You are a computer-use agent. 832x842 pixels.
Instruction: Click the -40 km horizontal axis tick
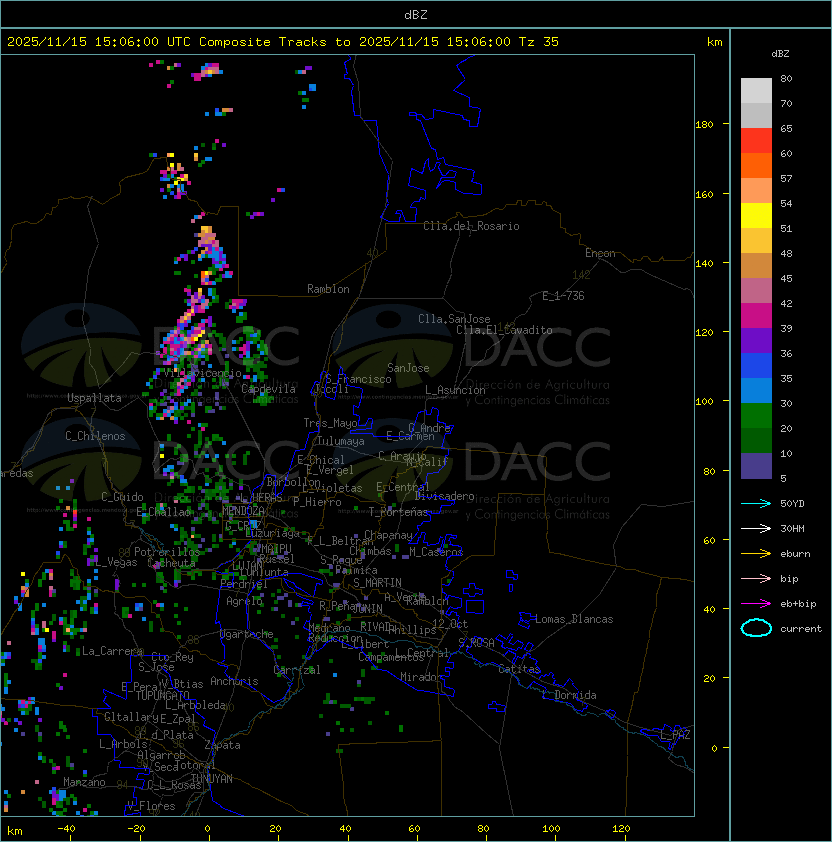coord(66,829)
